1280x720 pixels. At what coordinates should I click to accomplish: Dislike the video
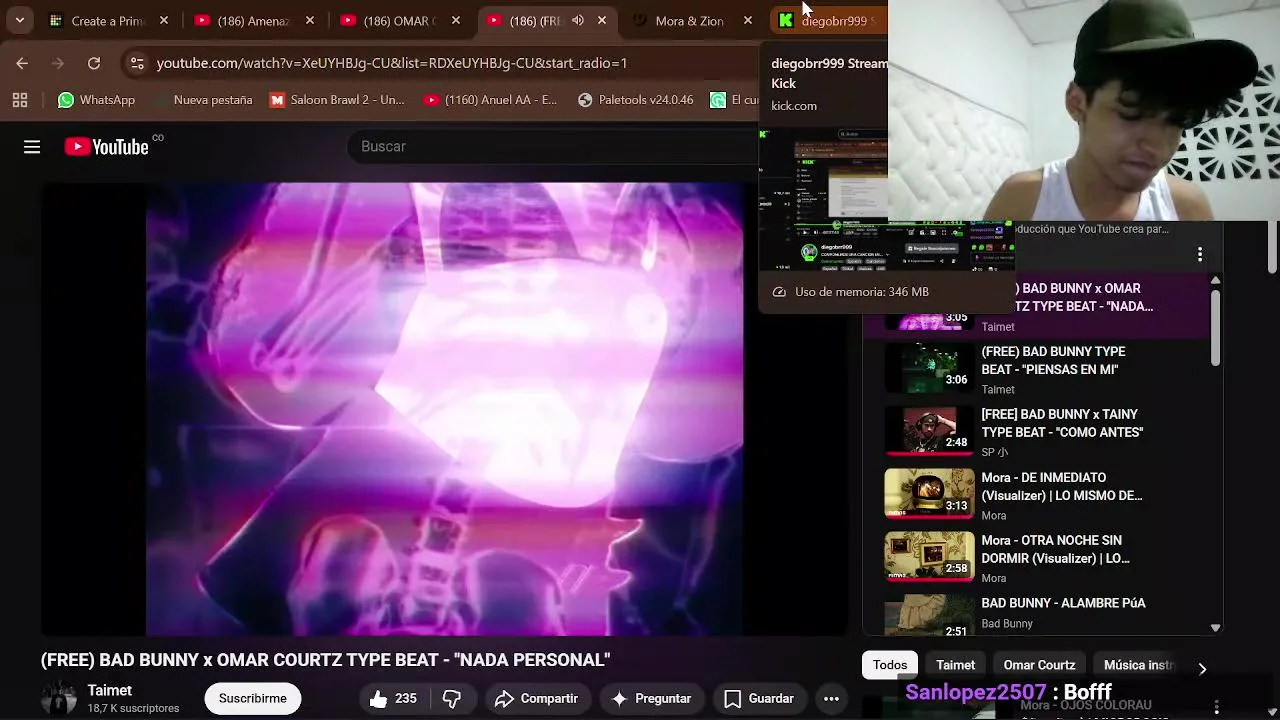click(x=452, y=698)
